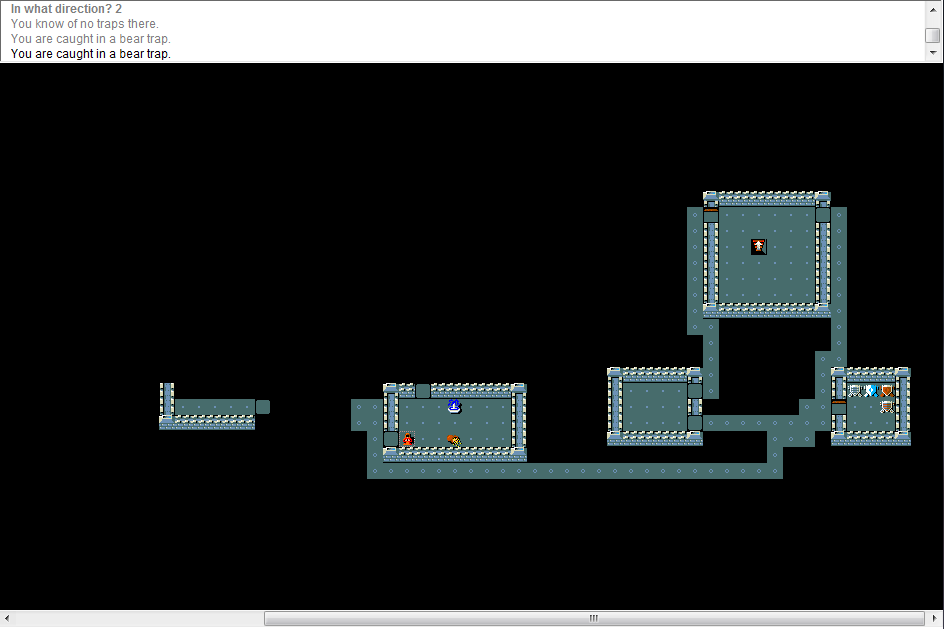Click the striped shield item in the lower row
944x629 pixels.
pos(887,407)
